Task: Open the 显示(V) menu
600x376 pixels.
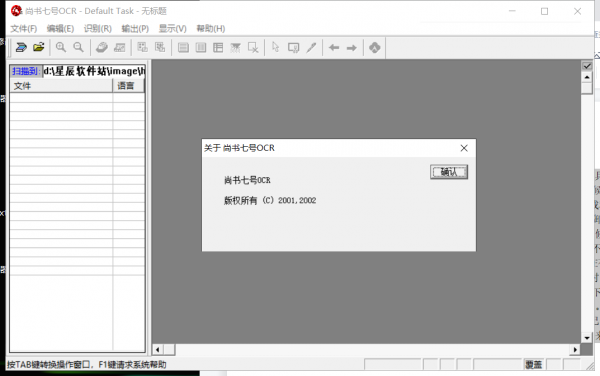Action: click(173, 29)
